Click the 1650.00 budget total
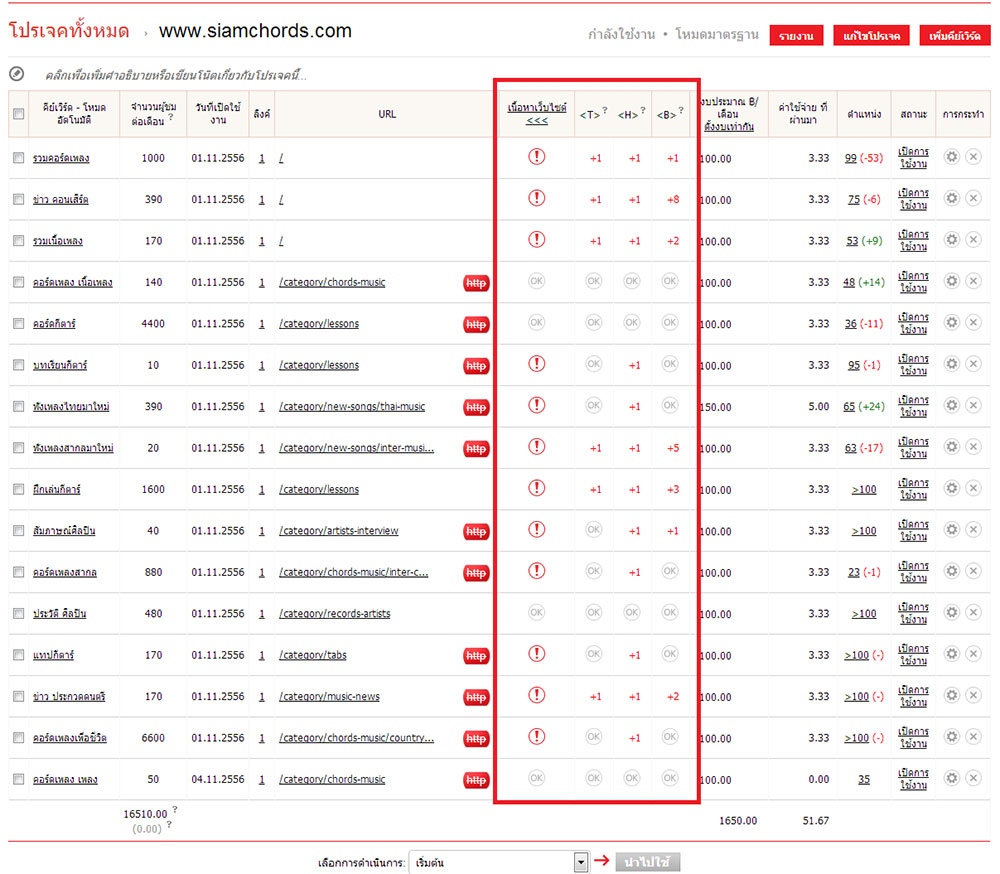Viewport: 1000px width, 874px height. click(x=738, y=821)
